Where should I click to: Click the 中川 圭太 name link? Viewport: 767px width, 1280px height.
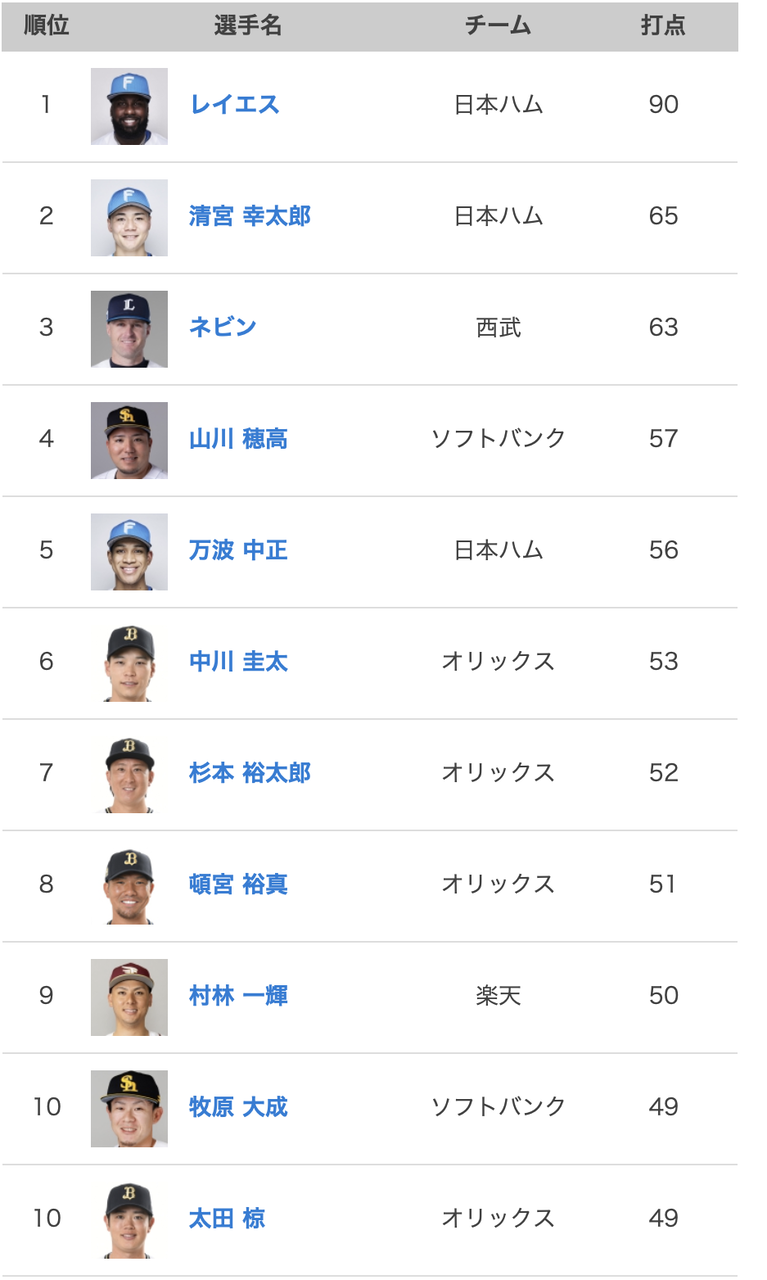239,661
